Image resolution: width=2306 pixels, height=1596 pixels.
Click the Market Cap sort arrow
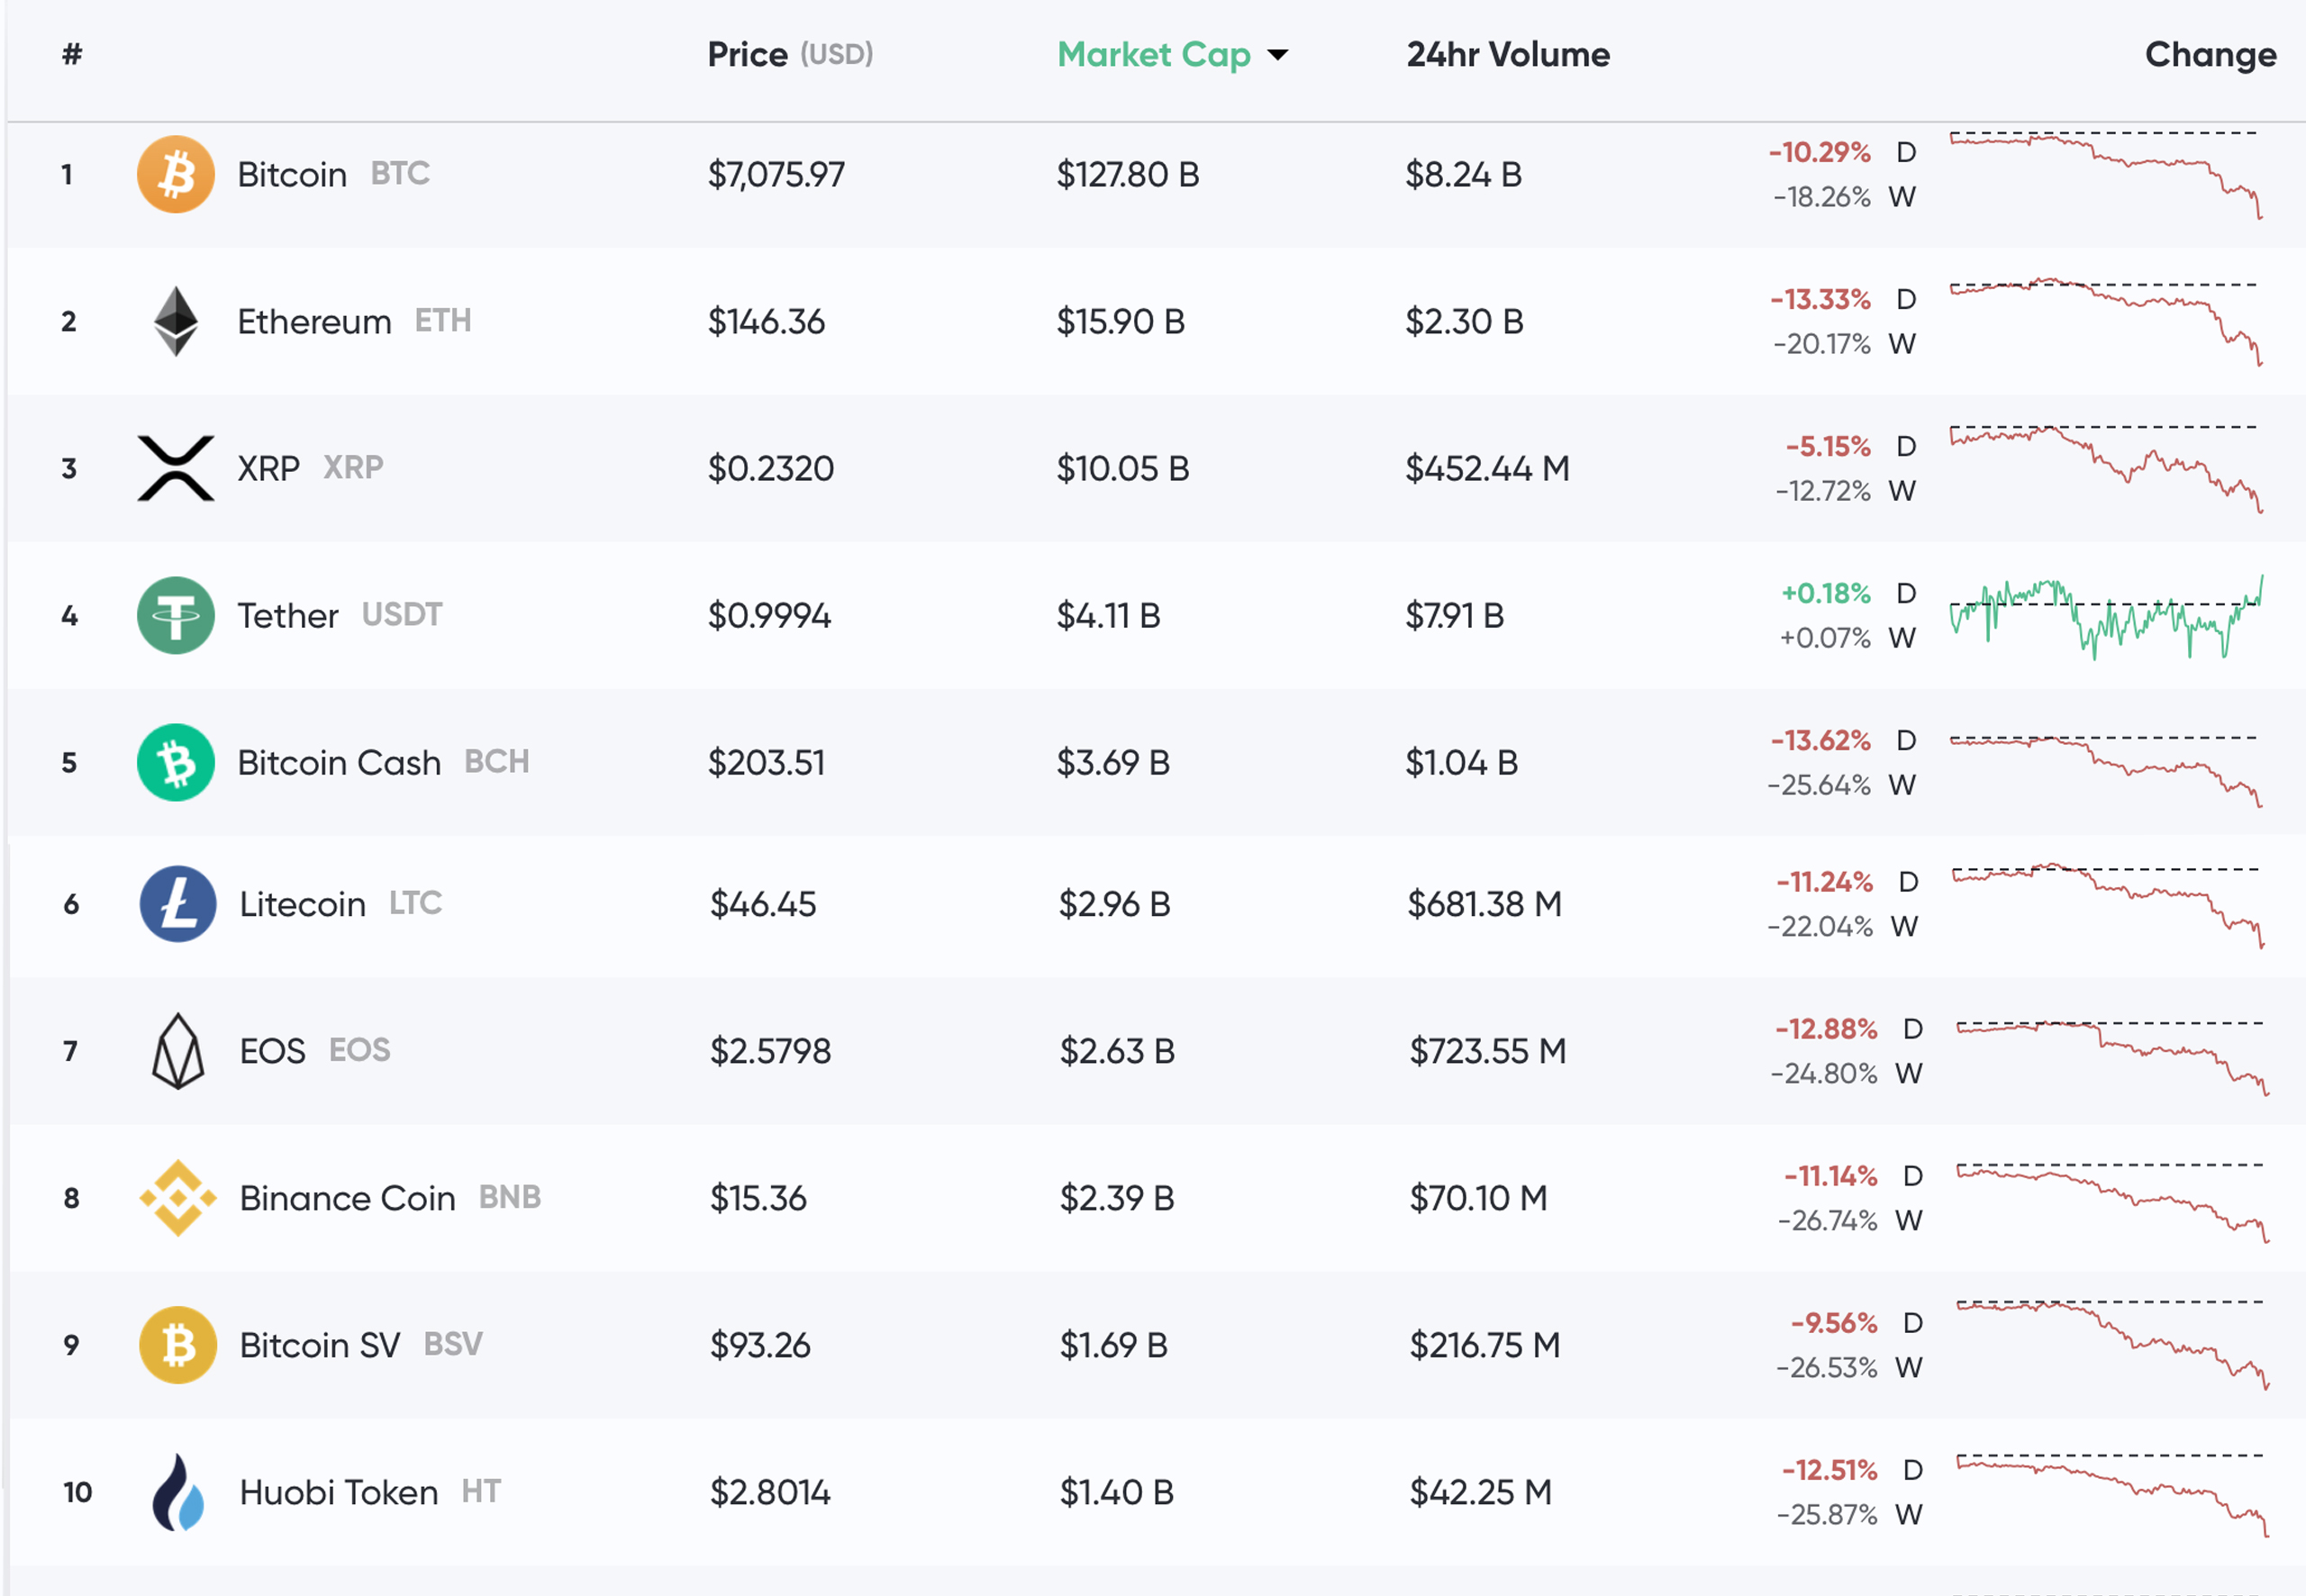point(1278,55)
